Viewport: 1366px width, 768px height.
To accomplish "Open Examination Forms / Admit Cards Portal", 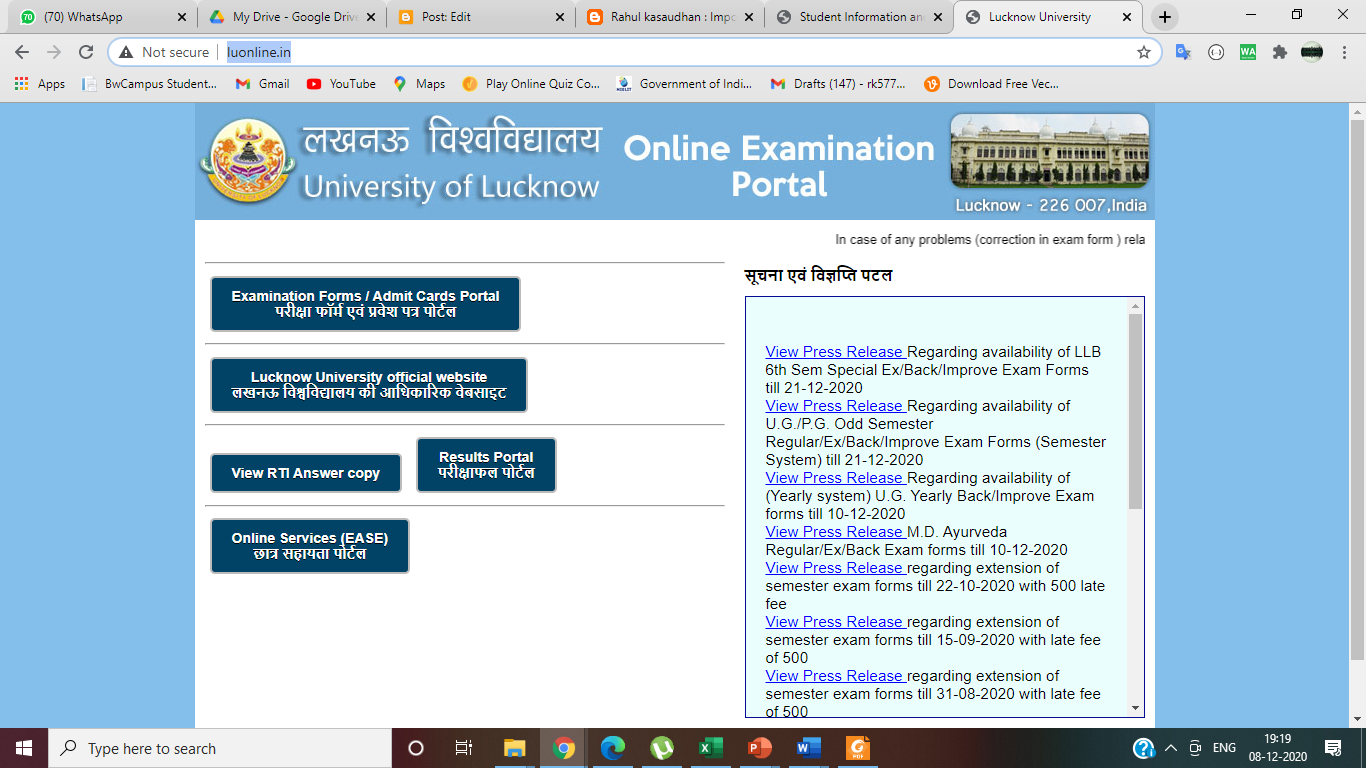I will (365, 304).
